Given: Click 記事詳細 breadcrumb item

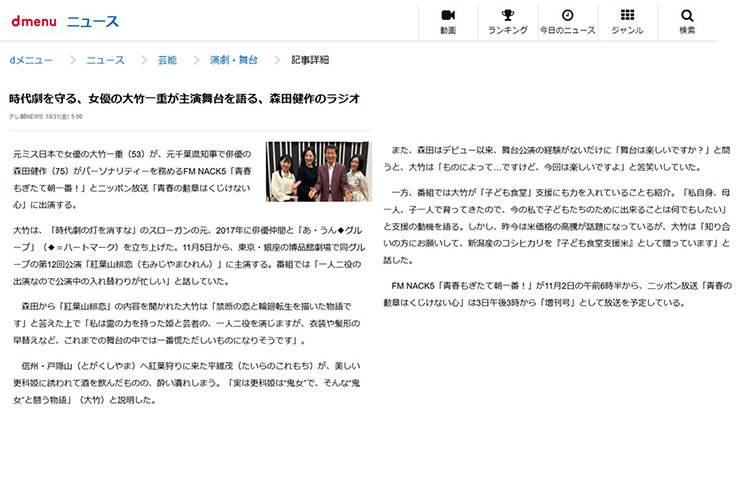Looking at the screenshot, I should click(310, 61).
